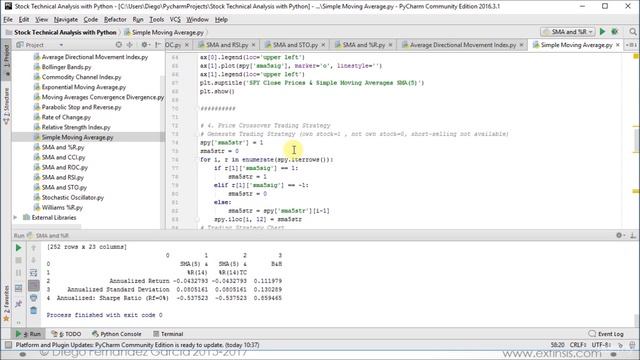Pin the Run tab

click(18, 304)
